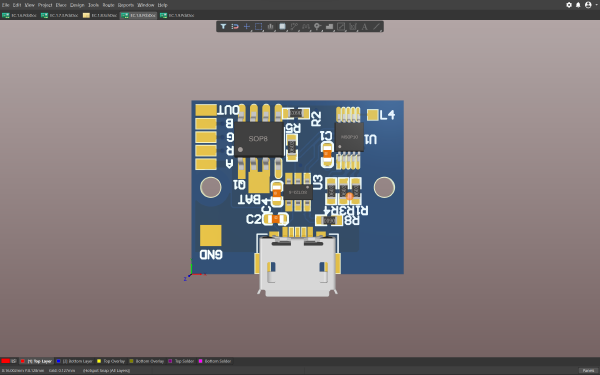The height and width of the screenshot is (375, 600).
Task: Click the Hotspot Snap status text
Action: click(x=106, y=370)
